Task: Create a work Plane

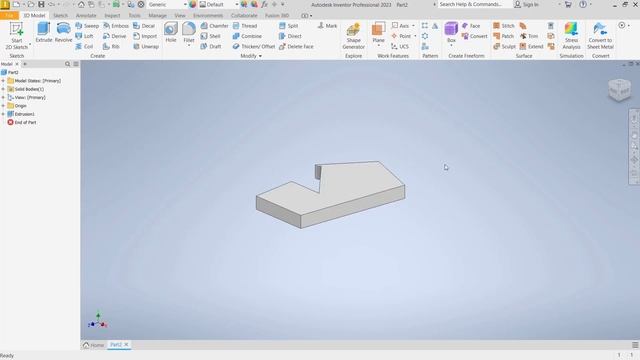Action: pyautogui.click(x=378, y=33)
